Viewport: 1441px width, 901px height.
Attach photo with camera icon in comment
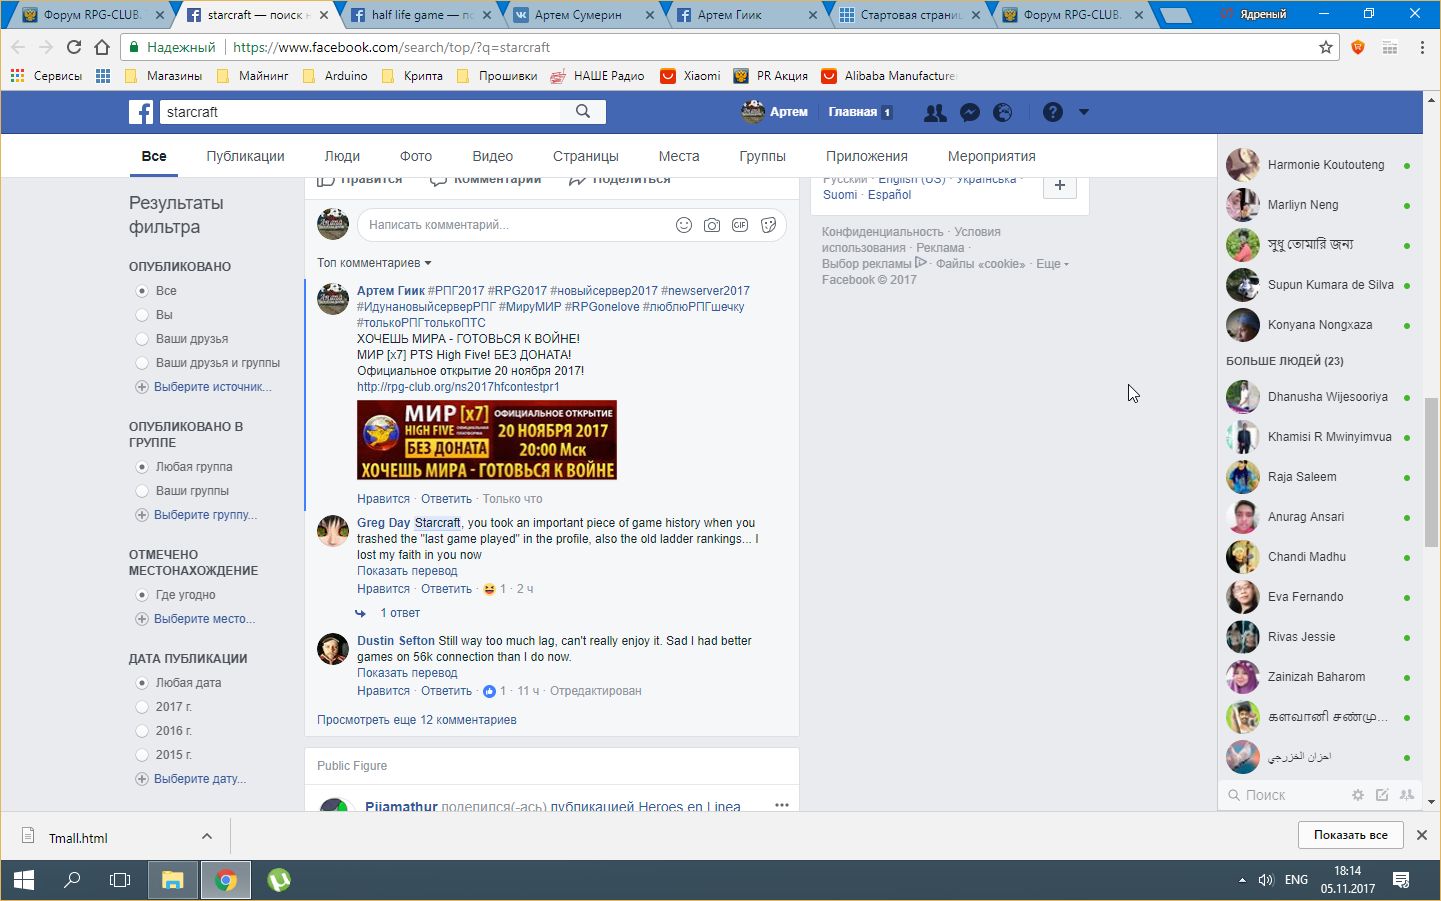point(712,225)
